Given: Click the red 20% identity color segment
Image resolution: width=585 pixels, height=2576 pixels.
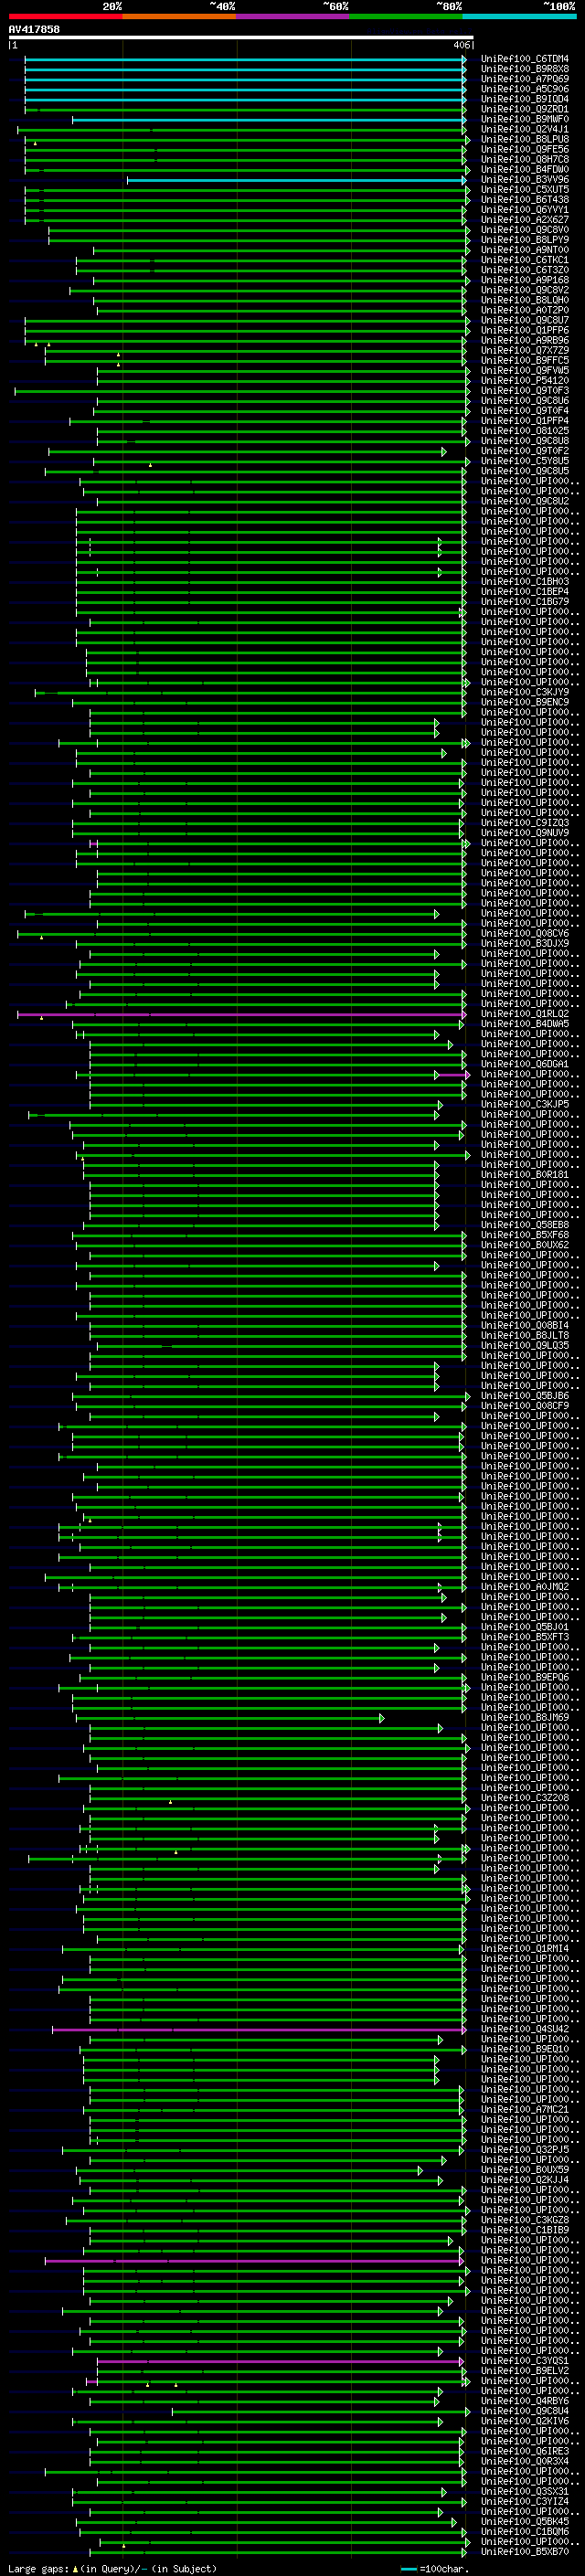Looking at the screenshot, I should [65, 16].
